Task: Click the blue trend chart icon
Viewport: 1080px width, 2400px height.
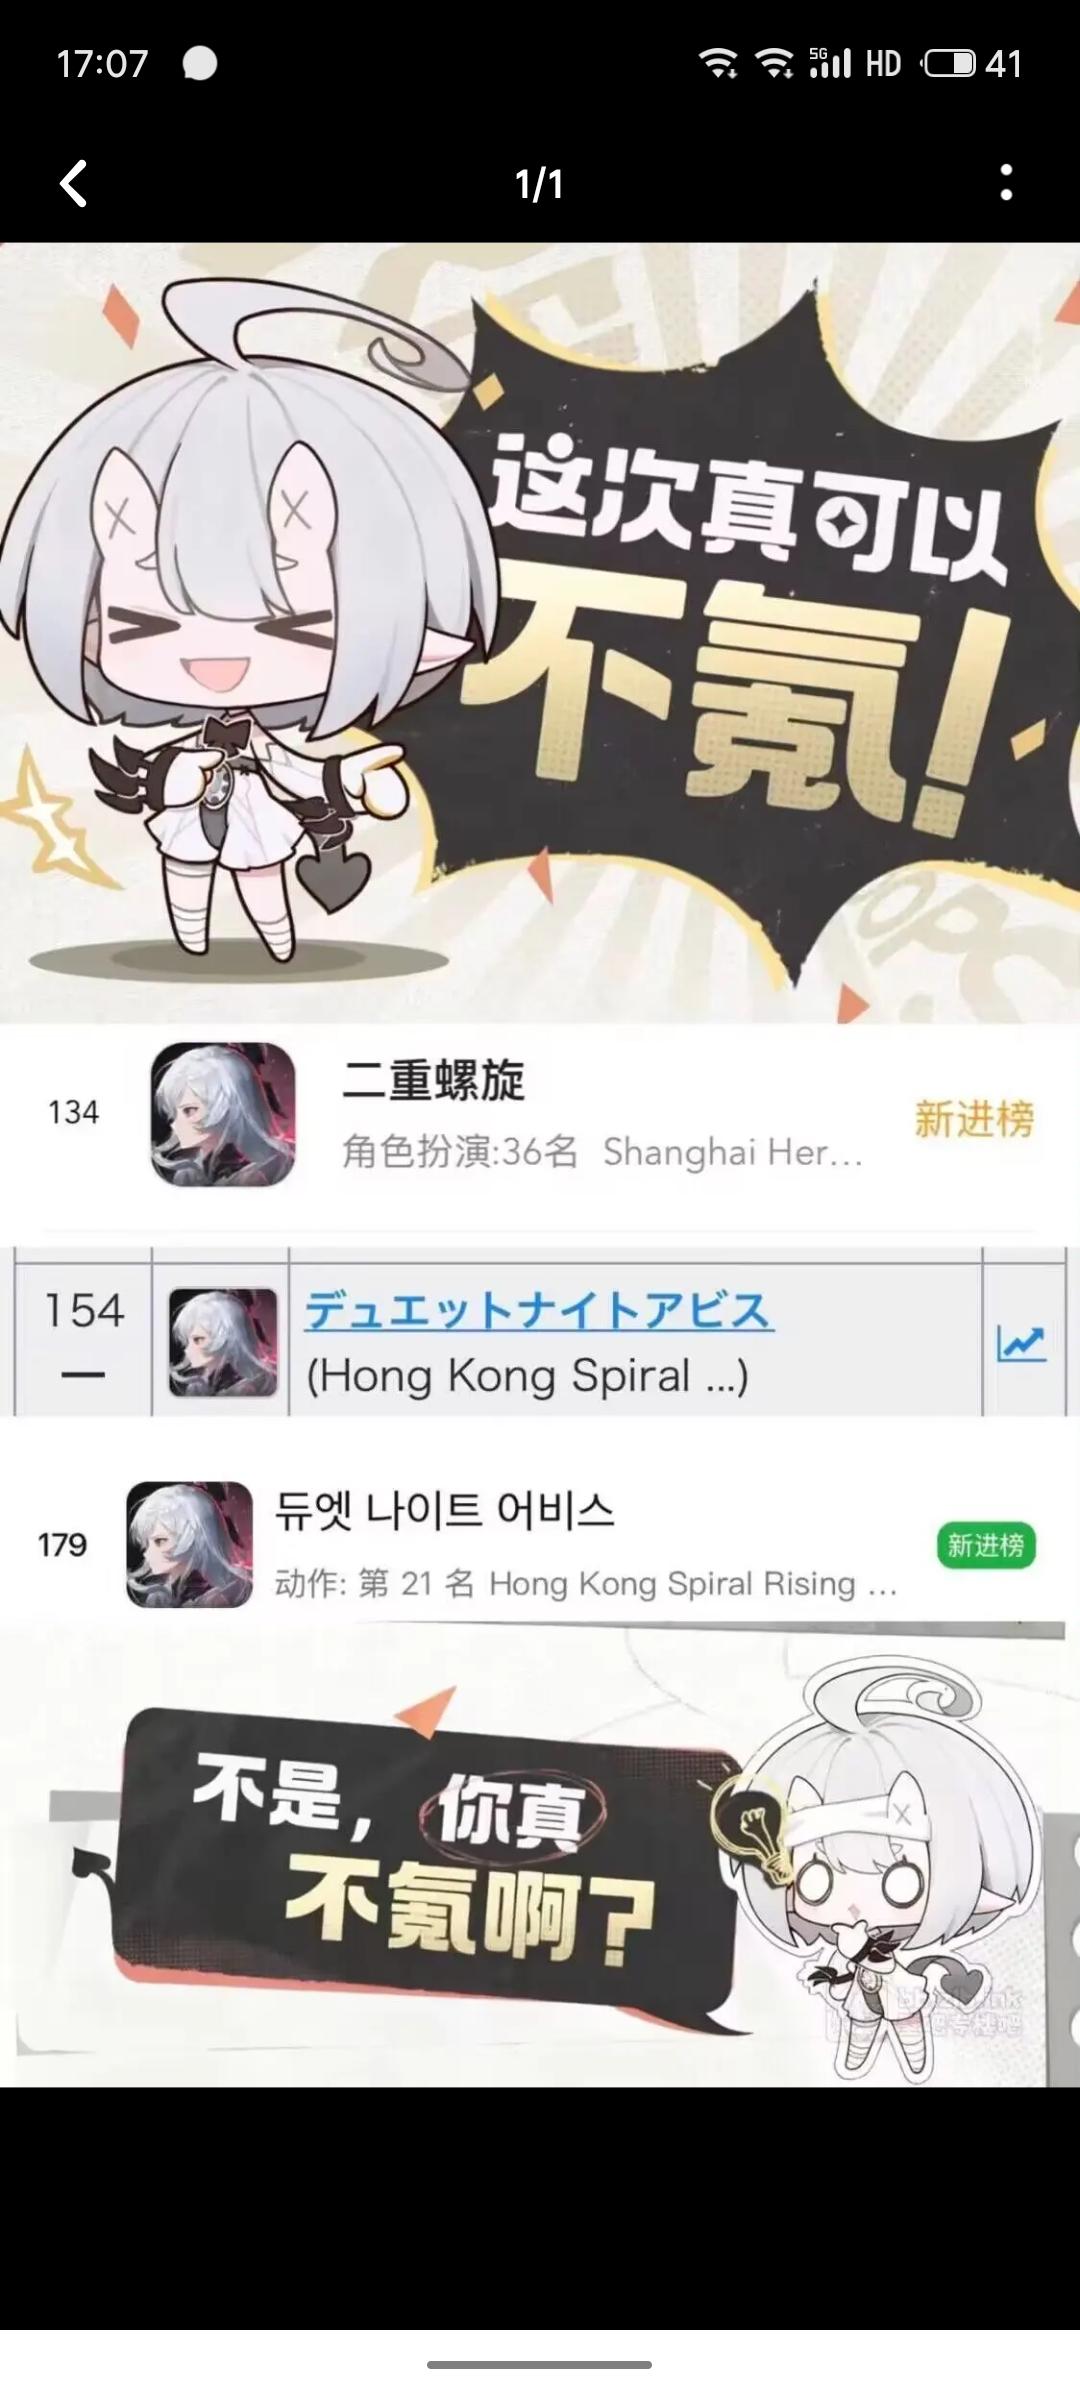Action: coord(1021,1343)
